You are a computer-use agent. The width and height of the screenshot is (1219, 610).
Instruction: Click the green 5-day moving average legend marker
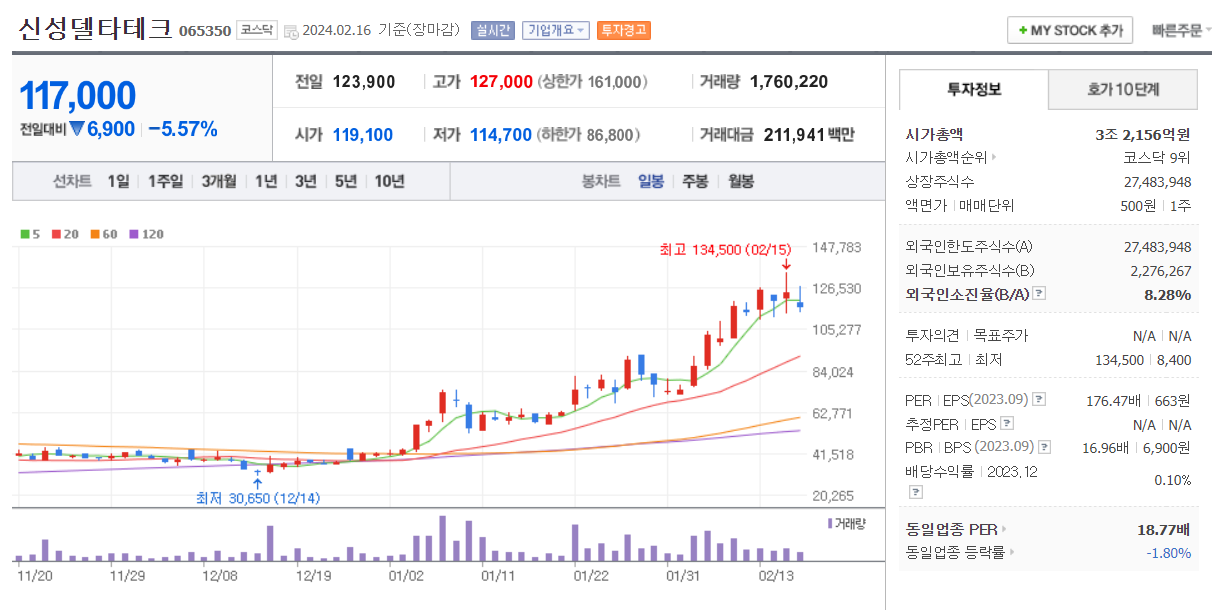pyautogui.click(x=24, y=234)
